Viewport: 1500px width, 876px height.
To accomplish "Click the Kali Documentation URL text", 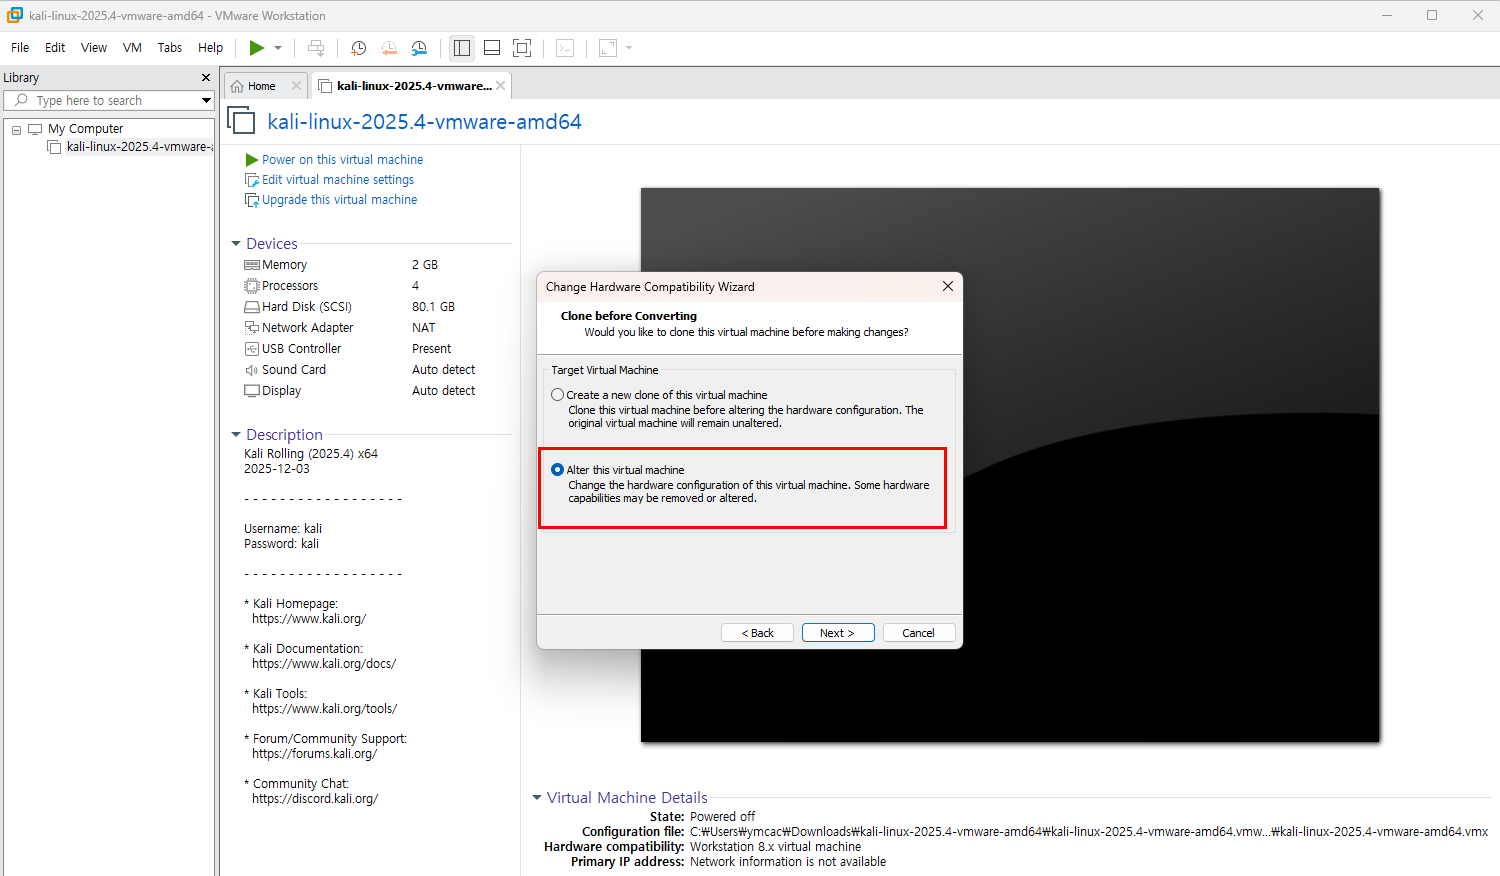I will click(x=324, y=664).
